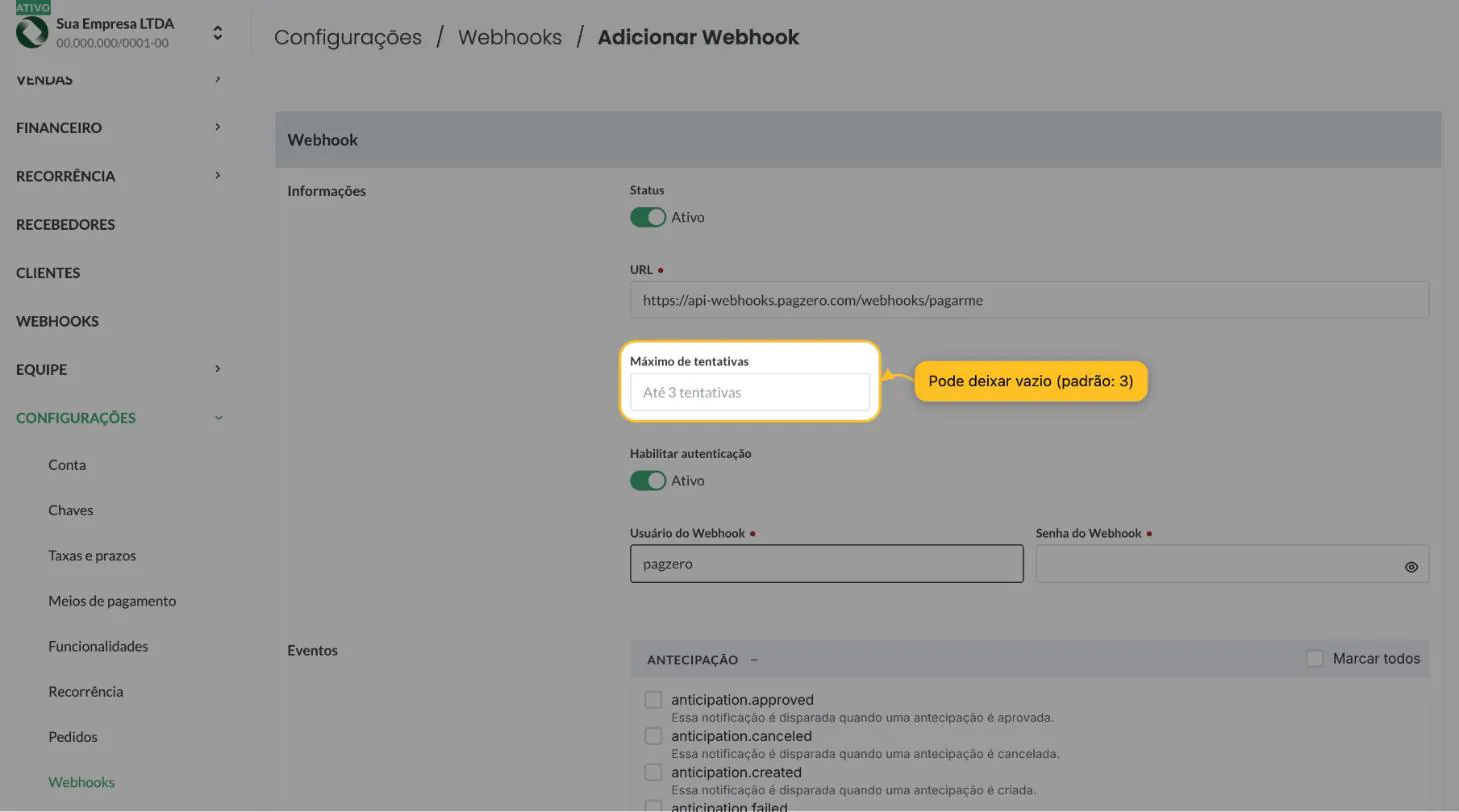Viewport: 1459px width, 812px height.
Task: Go to Configurações breadcrumb
Action: coord(348,37)
